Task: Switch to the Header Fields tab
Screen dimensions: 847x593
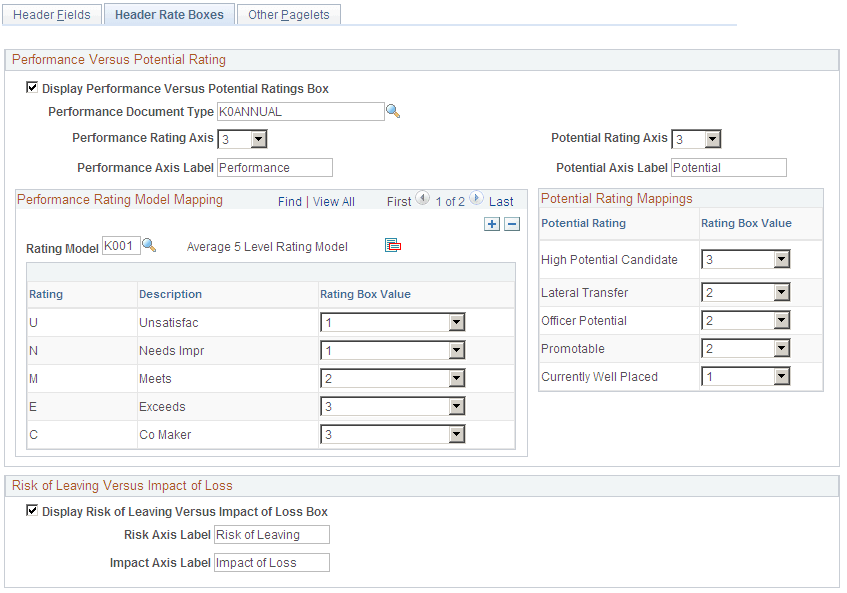Action: coord(51,14)
